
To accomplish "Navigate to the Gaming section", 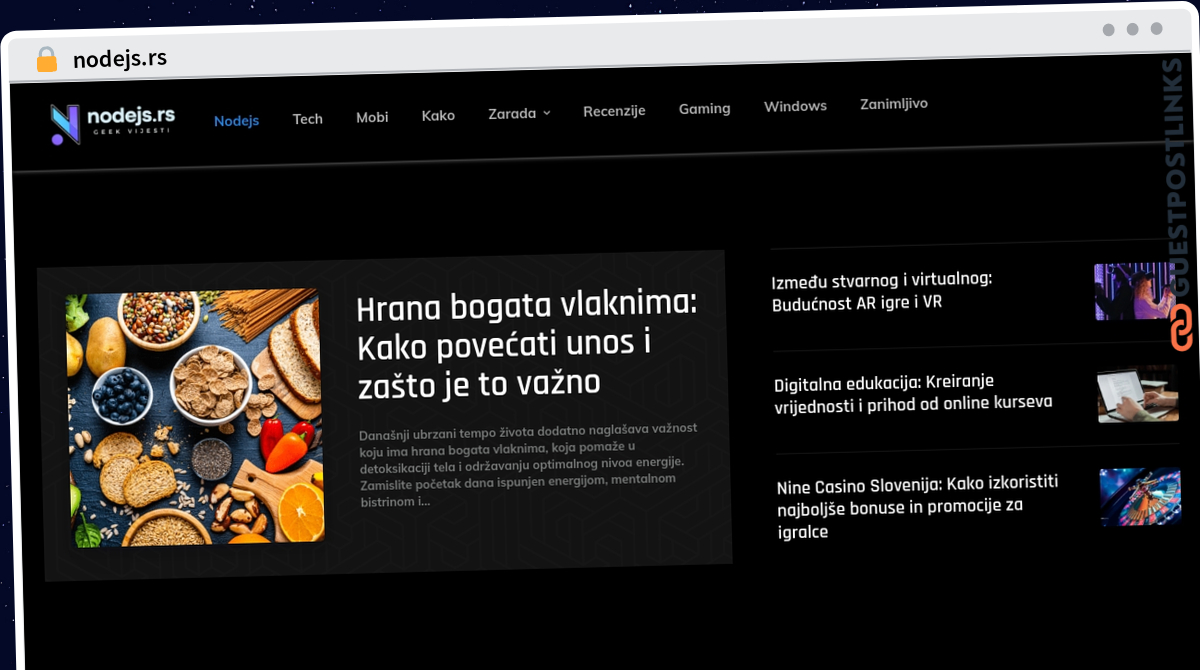I will 704,108.
